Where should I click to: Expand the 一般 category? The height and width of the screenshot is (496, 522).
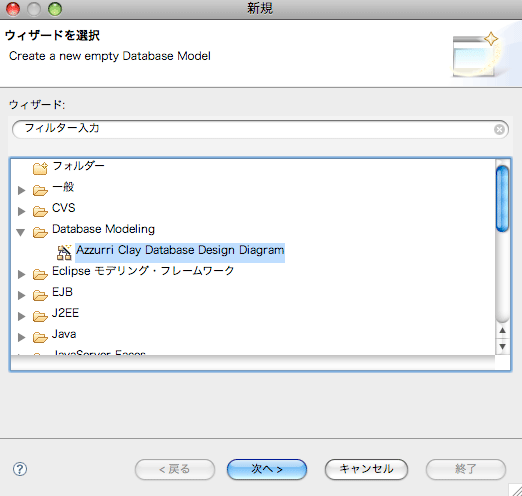tap(22, 190)
